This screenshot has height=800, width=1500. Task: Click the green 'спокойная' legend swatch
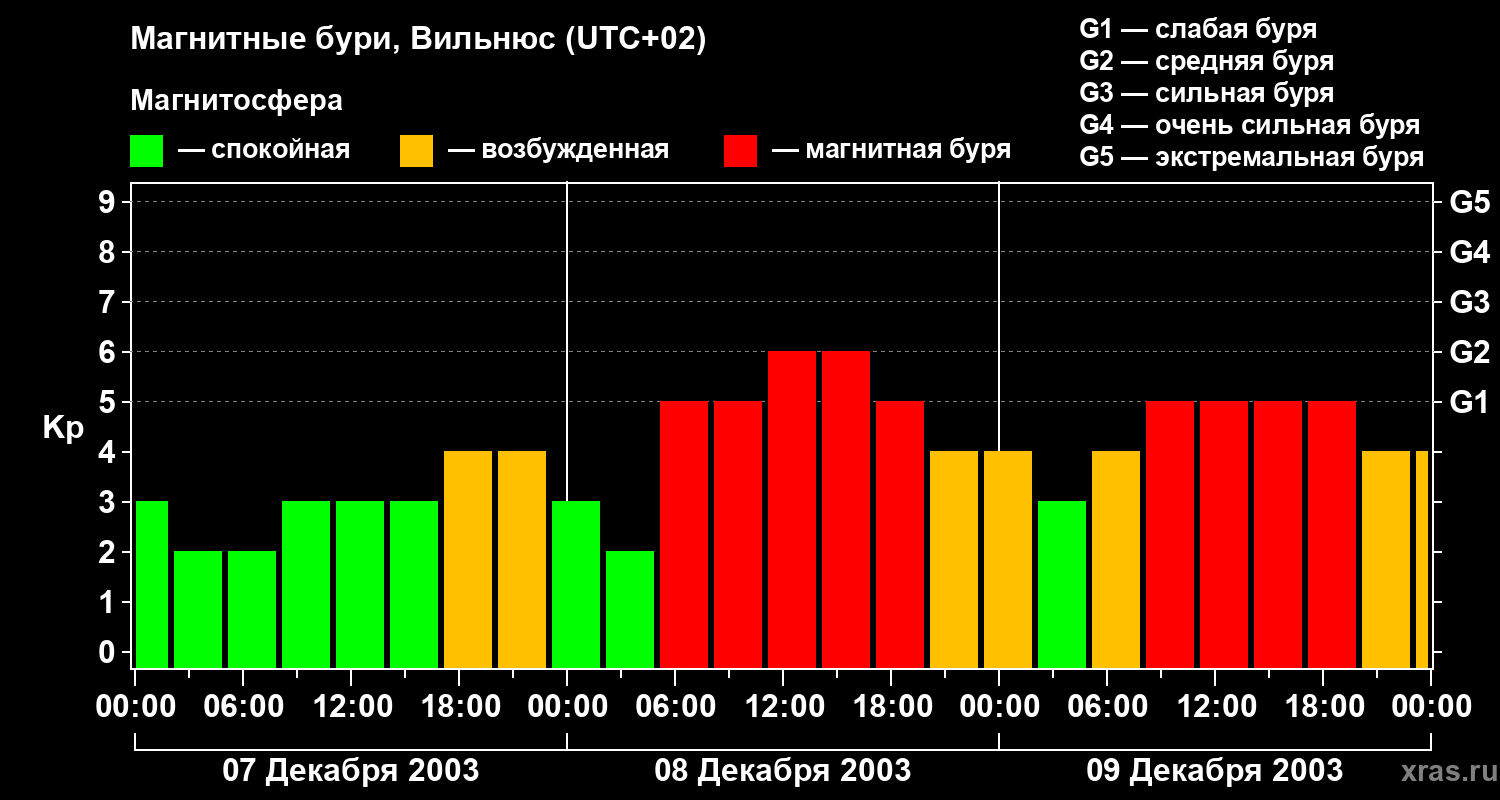click(x=146, y=151)
